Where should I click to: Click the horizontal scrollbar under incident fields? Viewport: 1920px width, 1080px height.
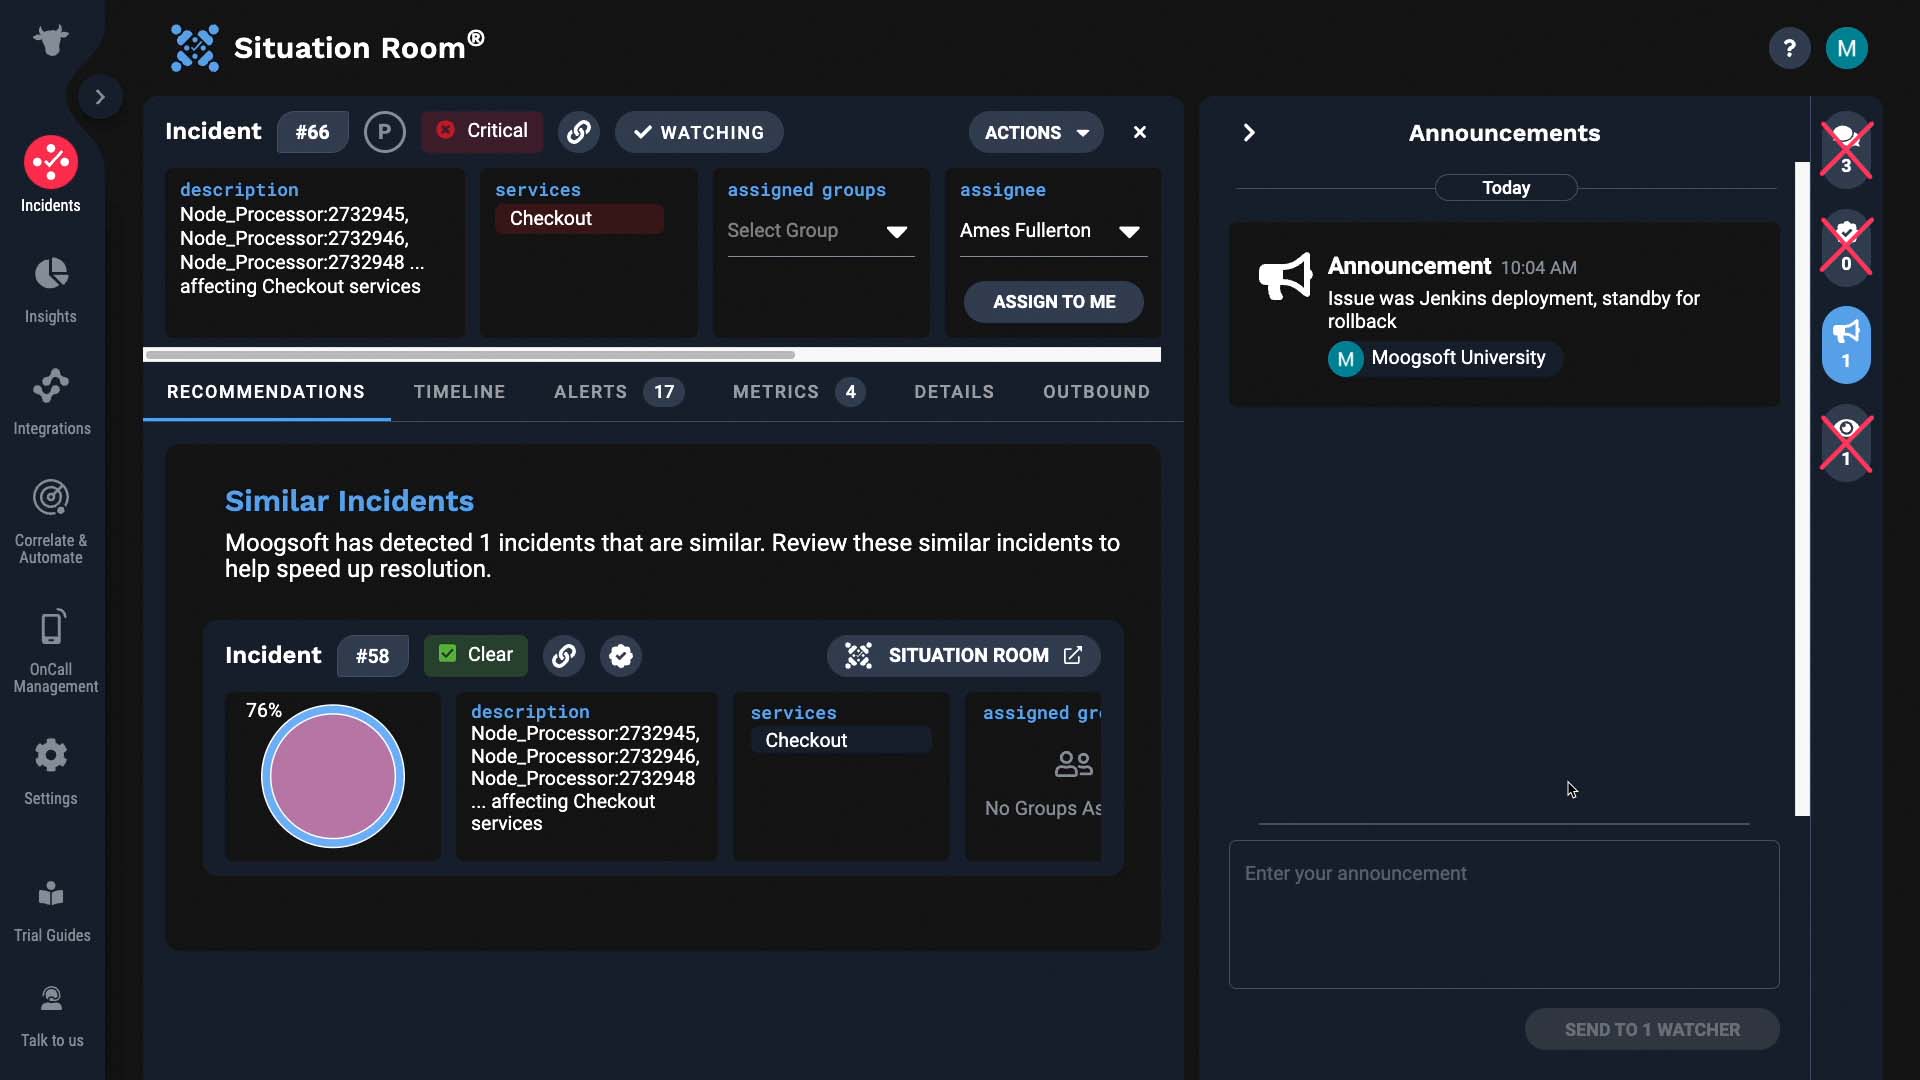coord(470,355)
